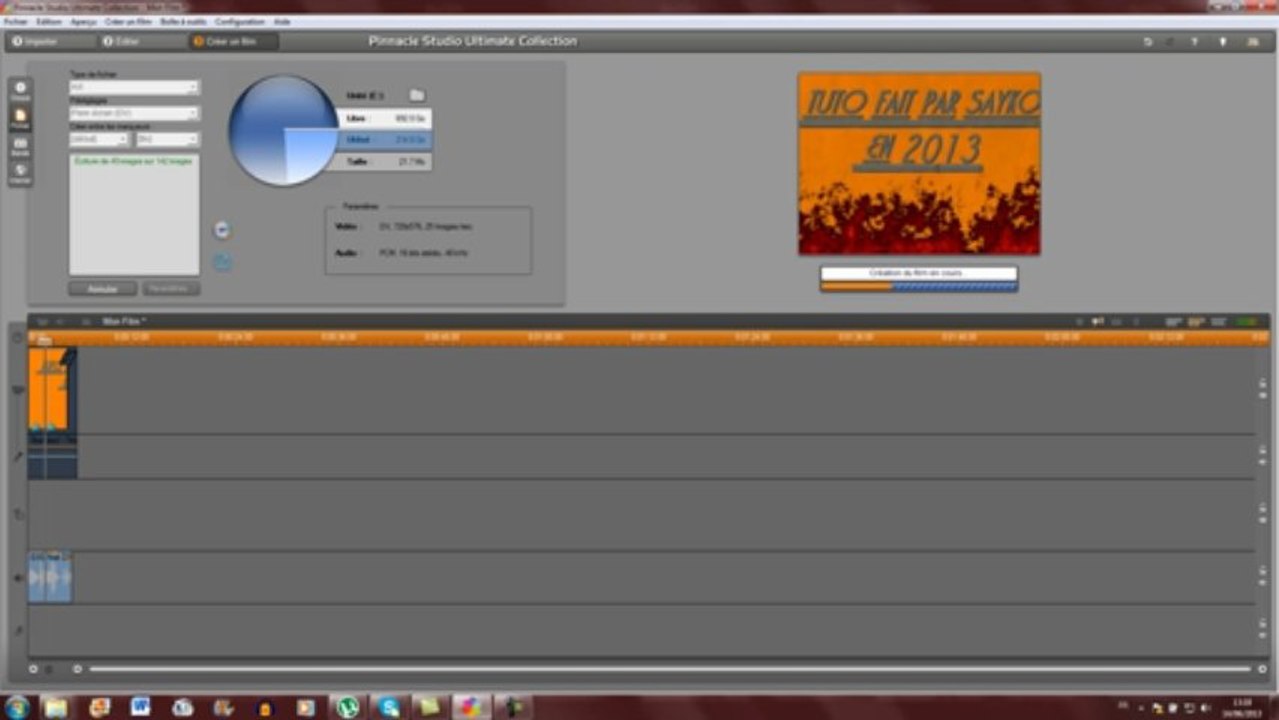Select the Disque output type icon

(x=20, y=91)
